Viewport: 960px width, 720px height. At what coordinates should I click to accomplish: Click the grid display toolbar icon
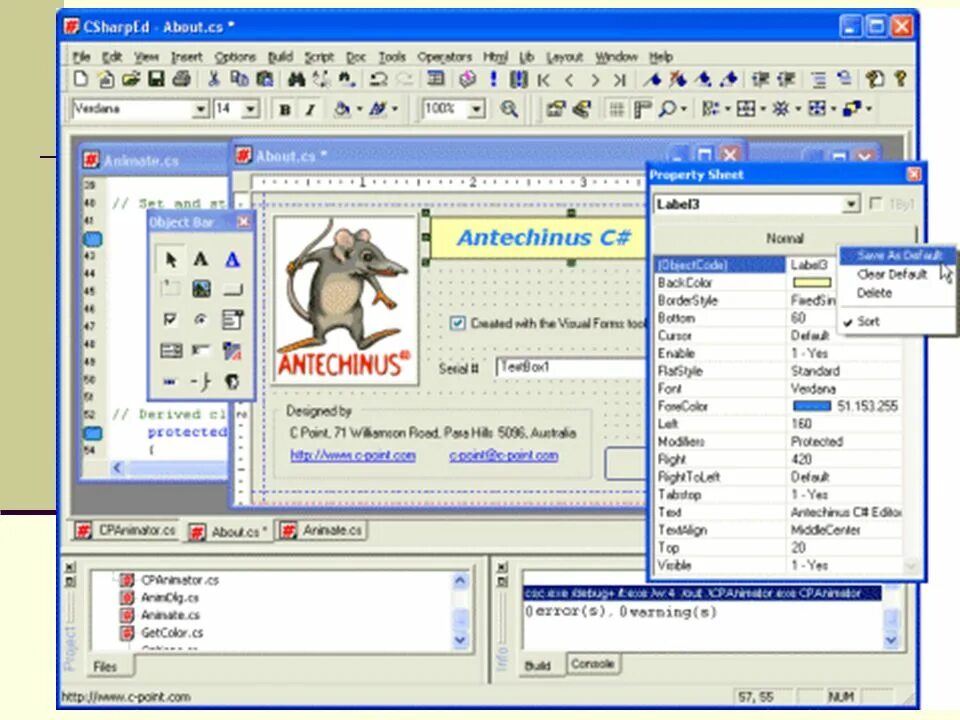click(x=616, y=109)
